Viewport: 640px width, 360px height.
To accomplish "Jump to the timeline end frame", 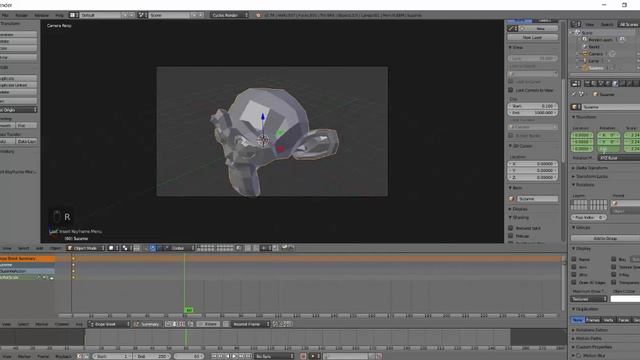I will click(249, 356).
